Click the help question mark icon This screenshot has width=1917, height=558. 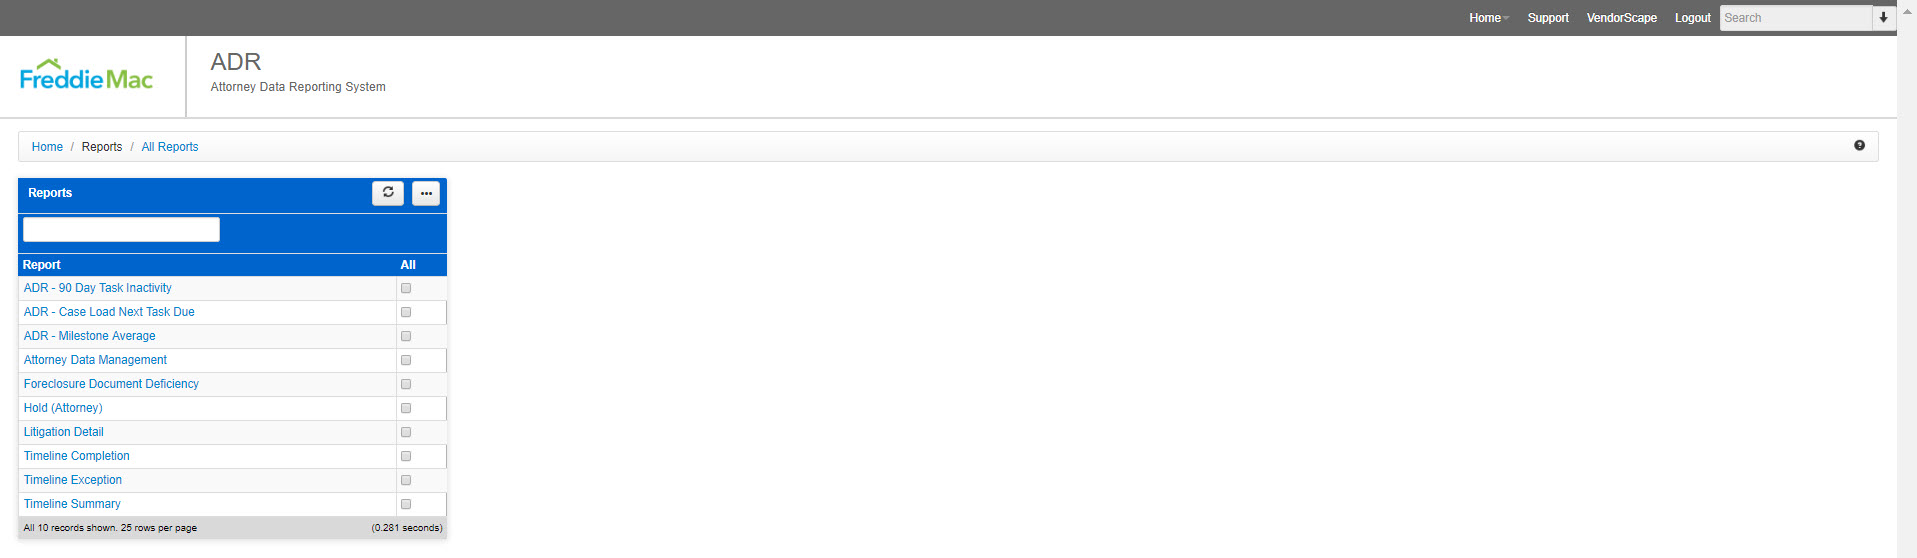1859,146
